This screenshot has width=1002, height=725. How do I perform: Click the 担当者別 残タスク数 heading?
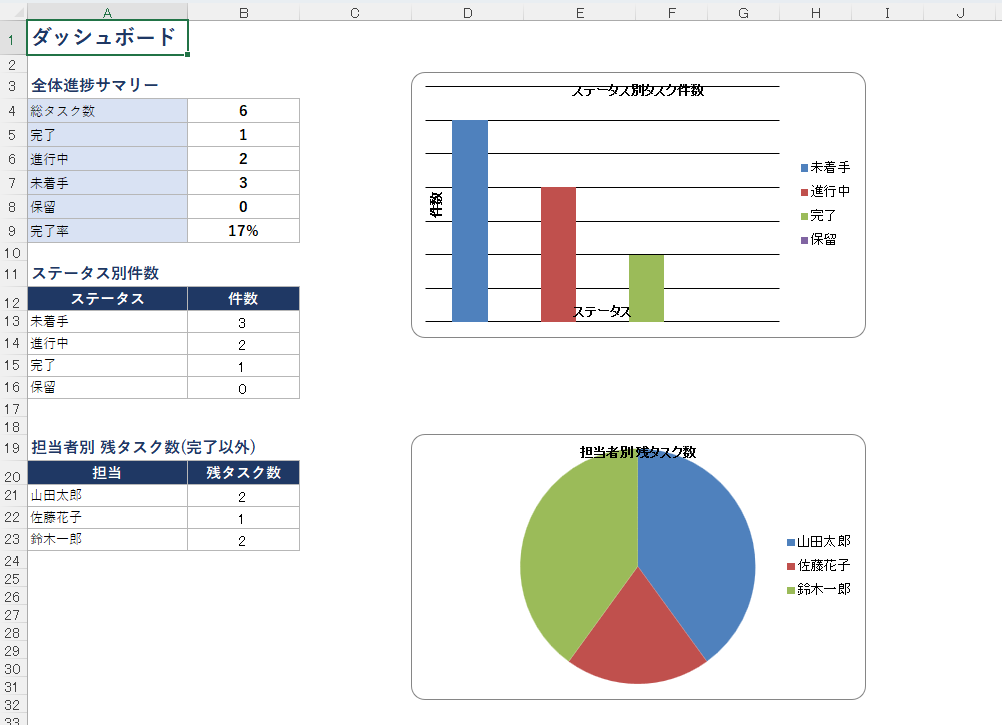144,447
